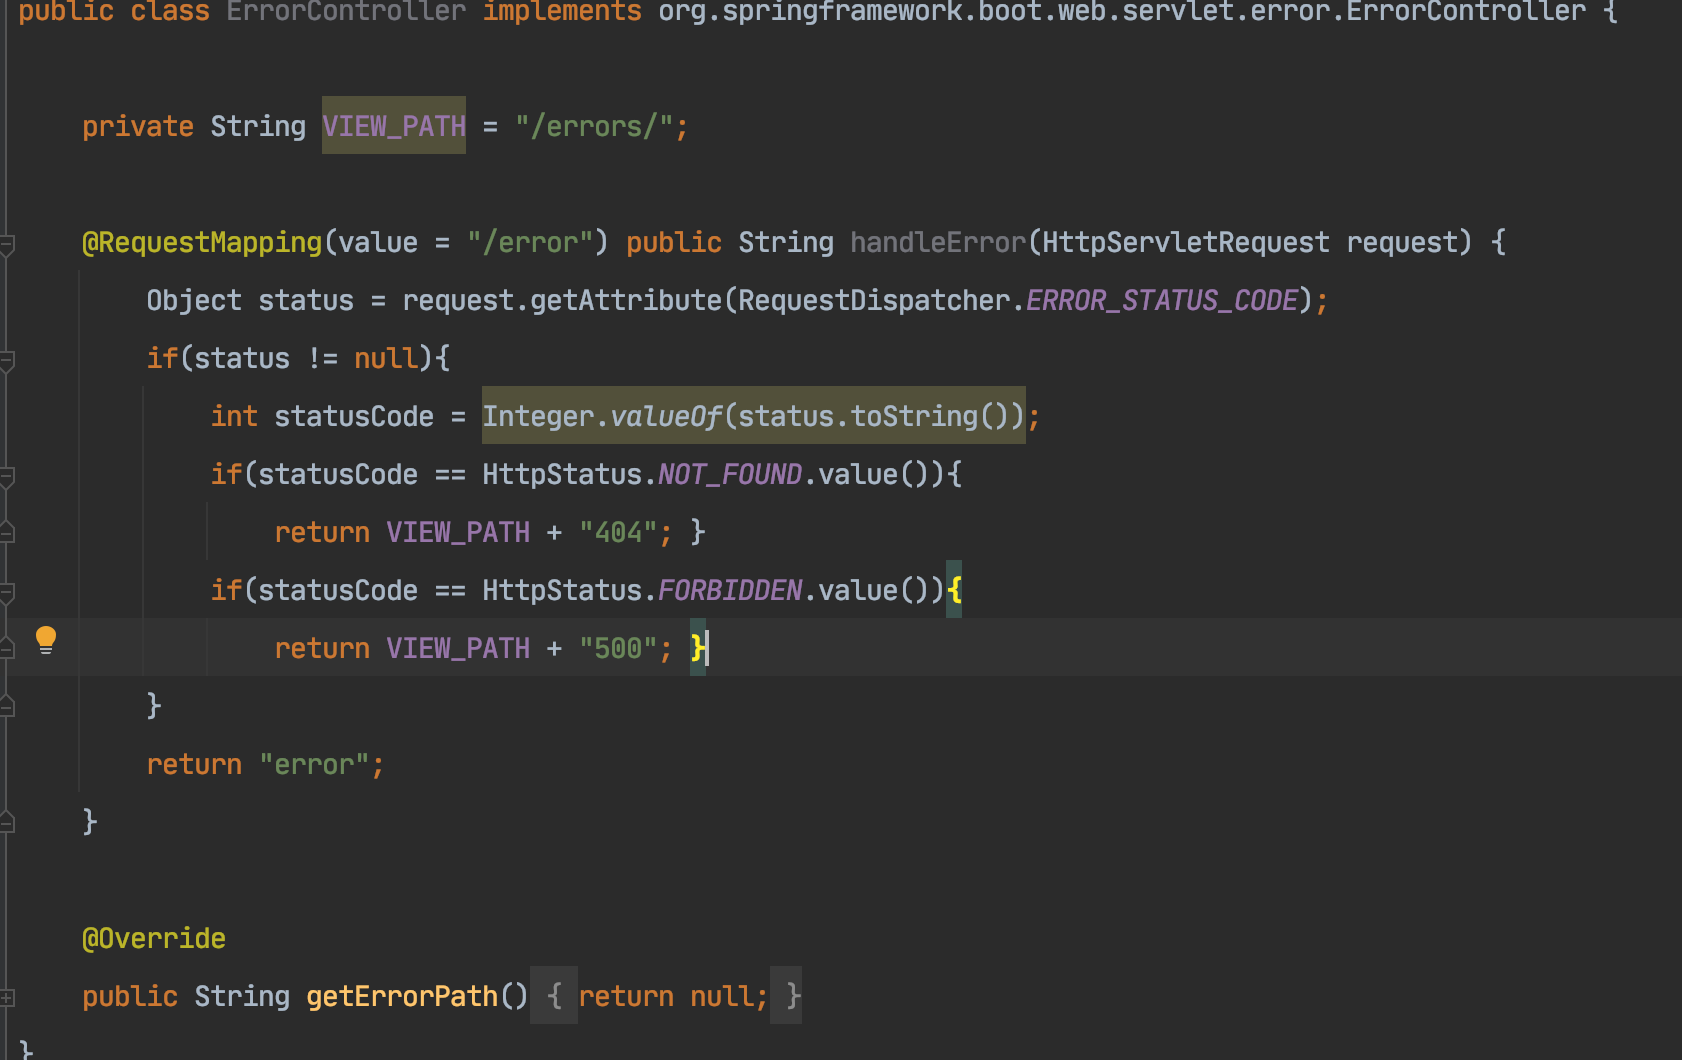This screenshot has width=1682, height=1060.
Task: Click the implements keyword
Action: (x=562, y=11)
